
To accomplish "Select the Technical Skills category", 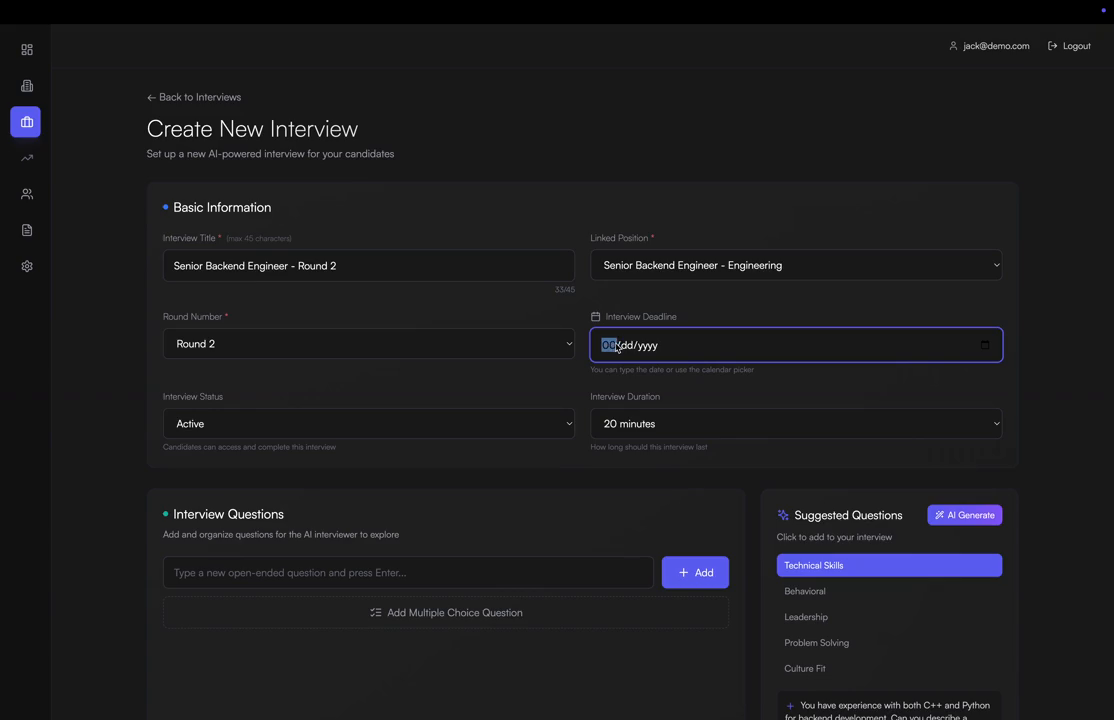I will (889, 566).
